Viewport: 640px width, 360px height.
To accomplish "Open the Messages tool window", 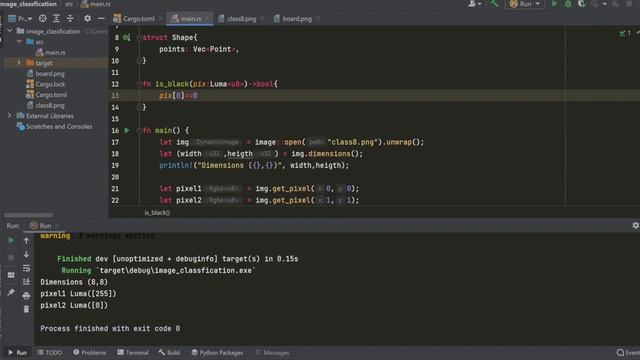I will [272, 352].
